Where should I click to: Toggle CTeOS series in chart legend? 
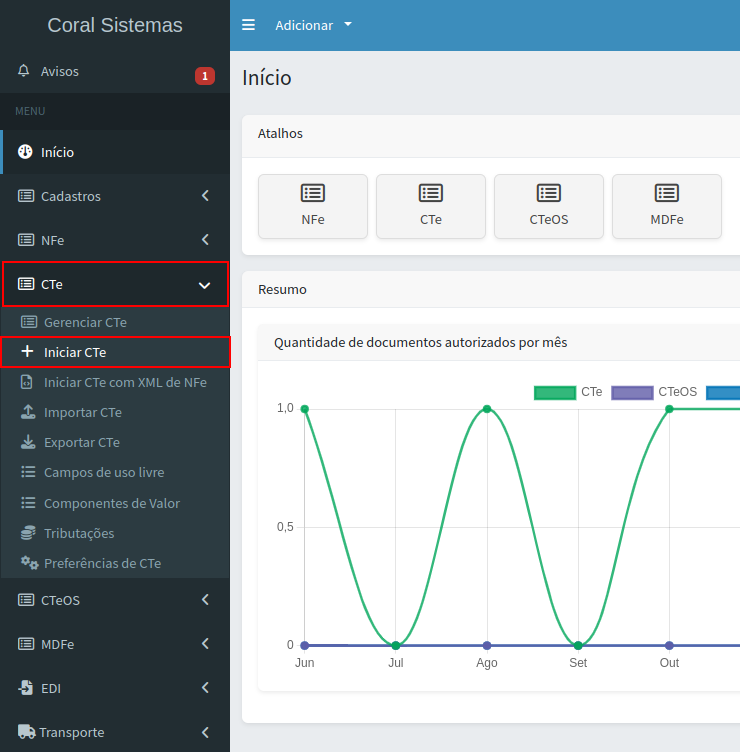point(655,392)
